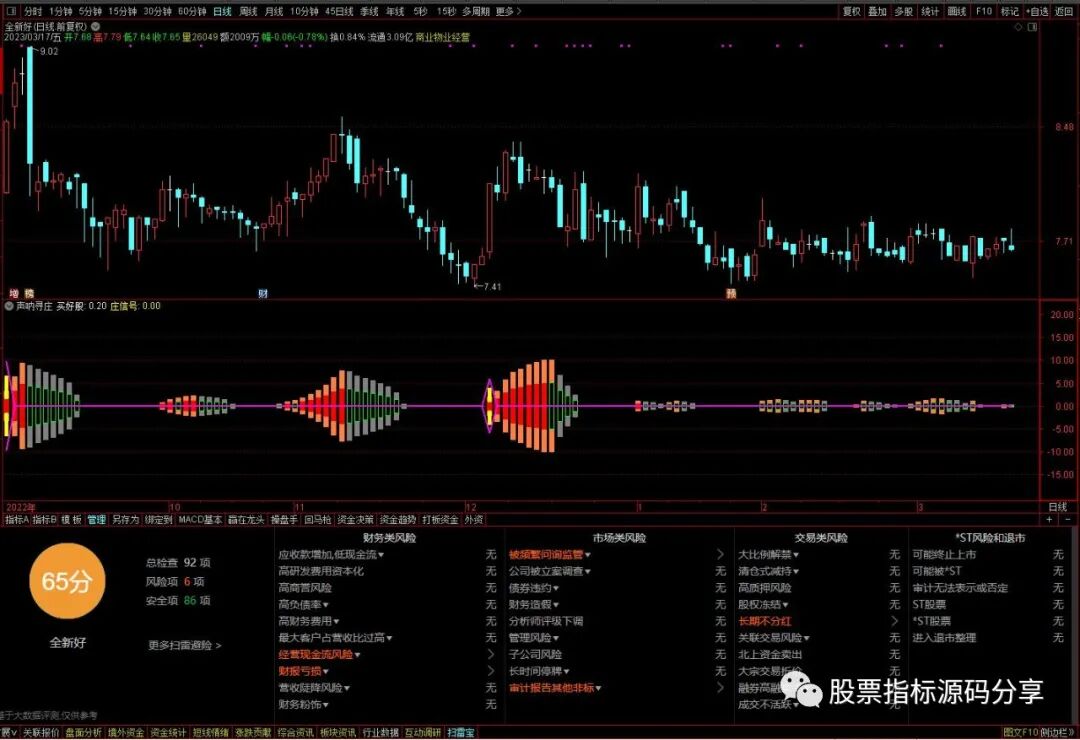
Task: Select the 季线 quarterly period
Action: pos(369,12)
